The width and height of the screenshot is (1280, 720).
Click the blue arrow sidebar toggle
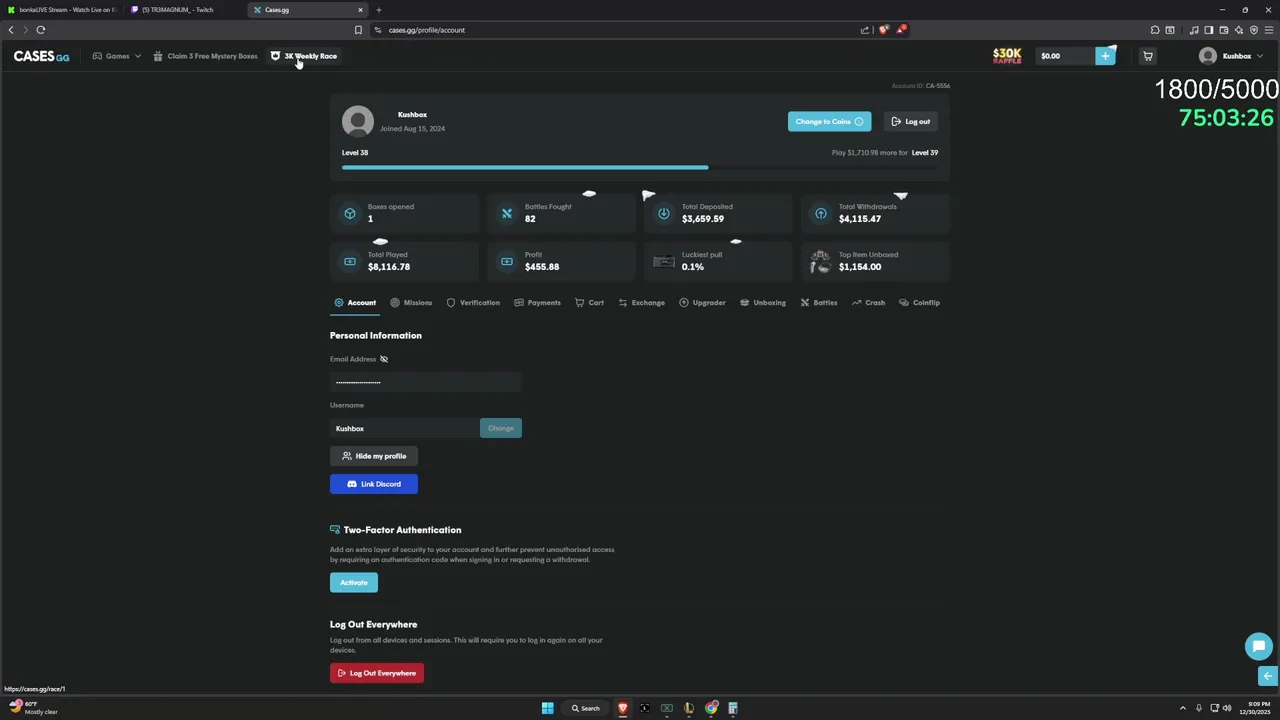(x=1268, y=676)
